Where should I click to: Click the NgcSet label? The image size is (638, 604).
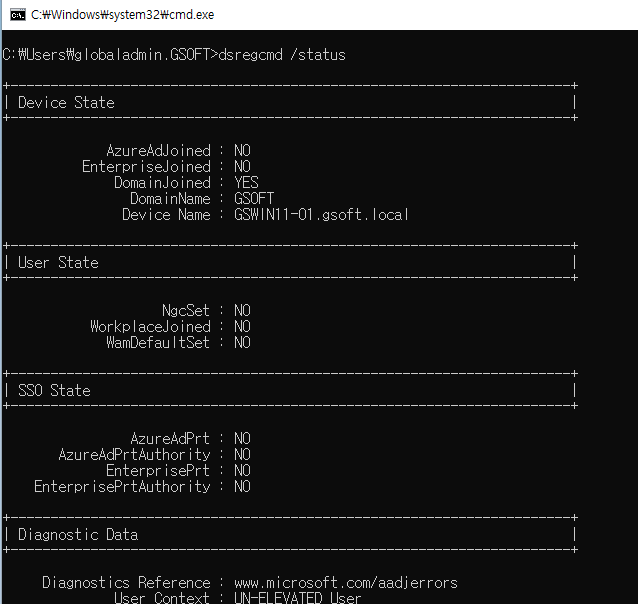(x=186, y=311)
